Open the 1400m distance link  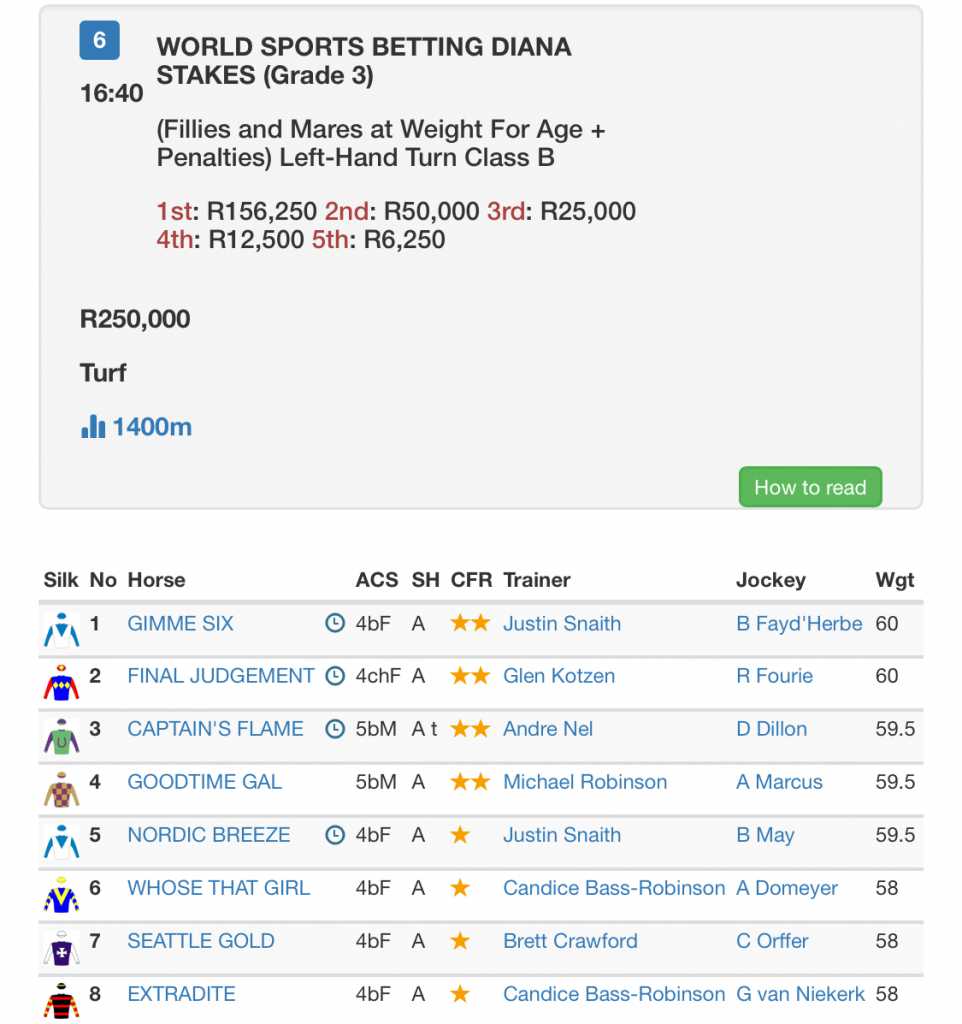[x=152, y=426]
